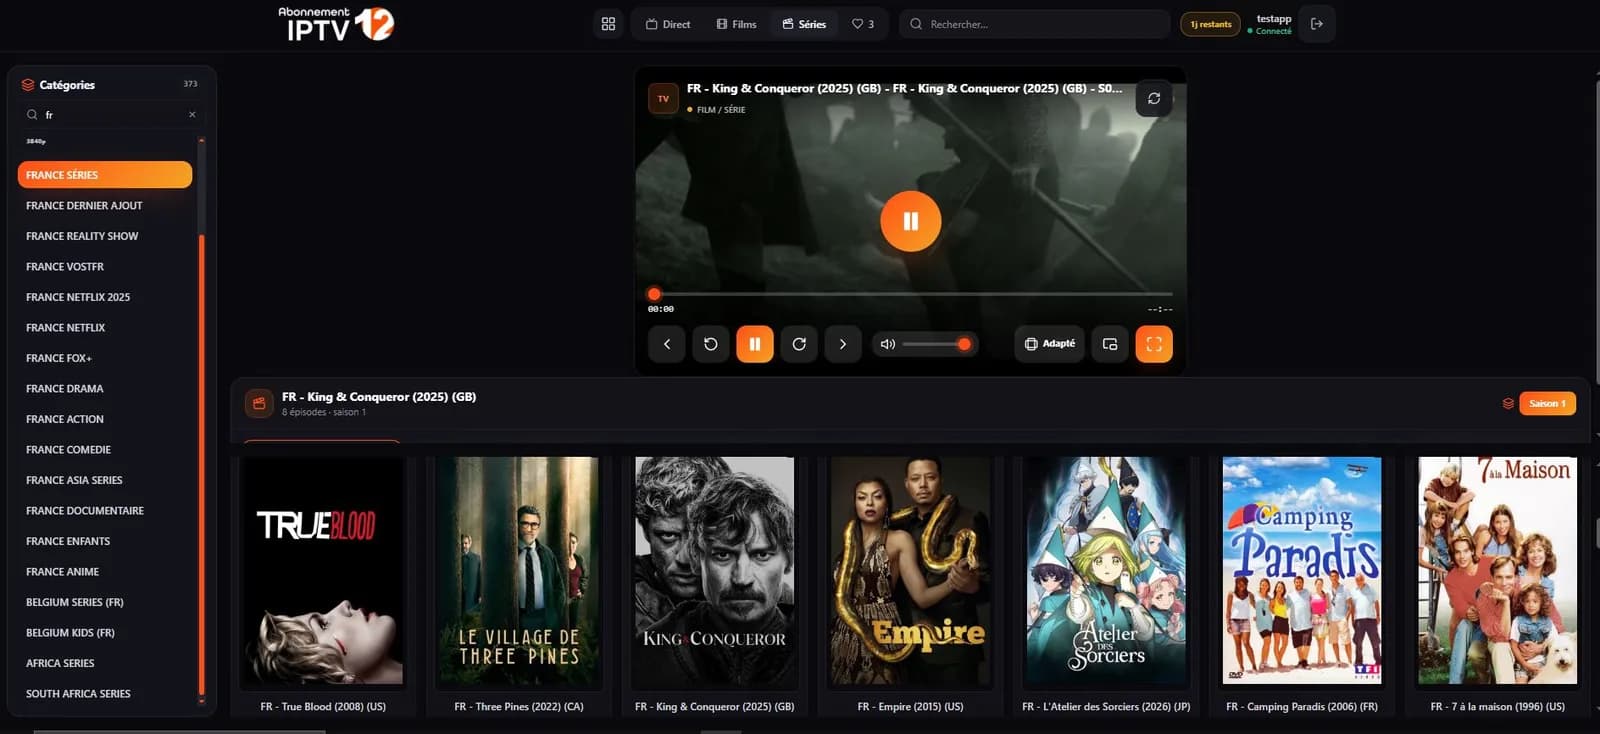The image size is (1600, 734).
Task: Open the Empire poster
Action: (x=910, y=571)
